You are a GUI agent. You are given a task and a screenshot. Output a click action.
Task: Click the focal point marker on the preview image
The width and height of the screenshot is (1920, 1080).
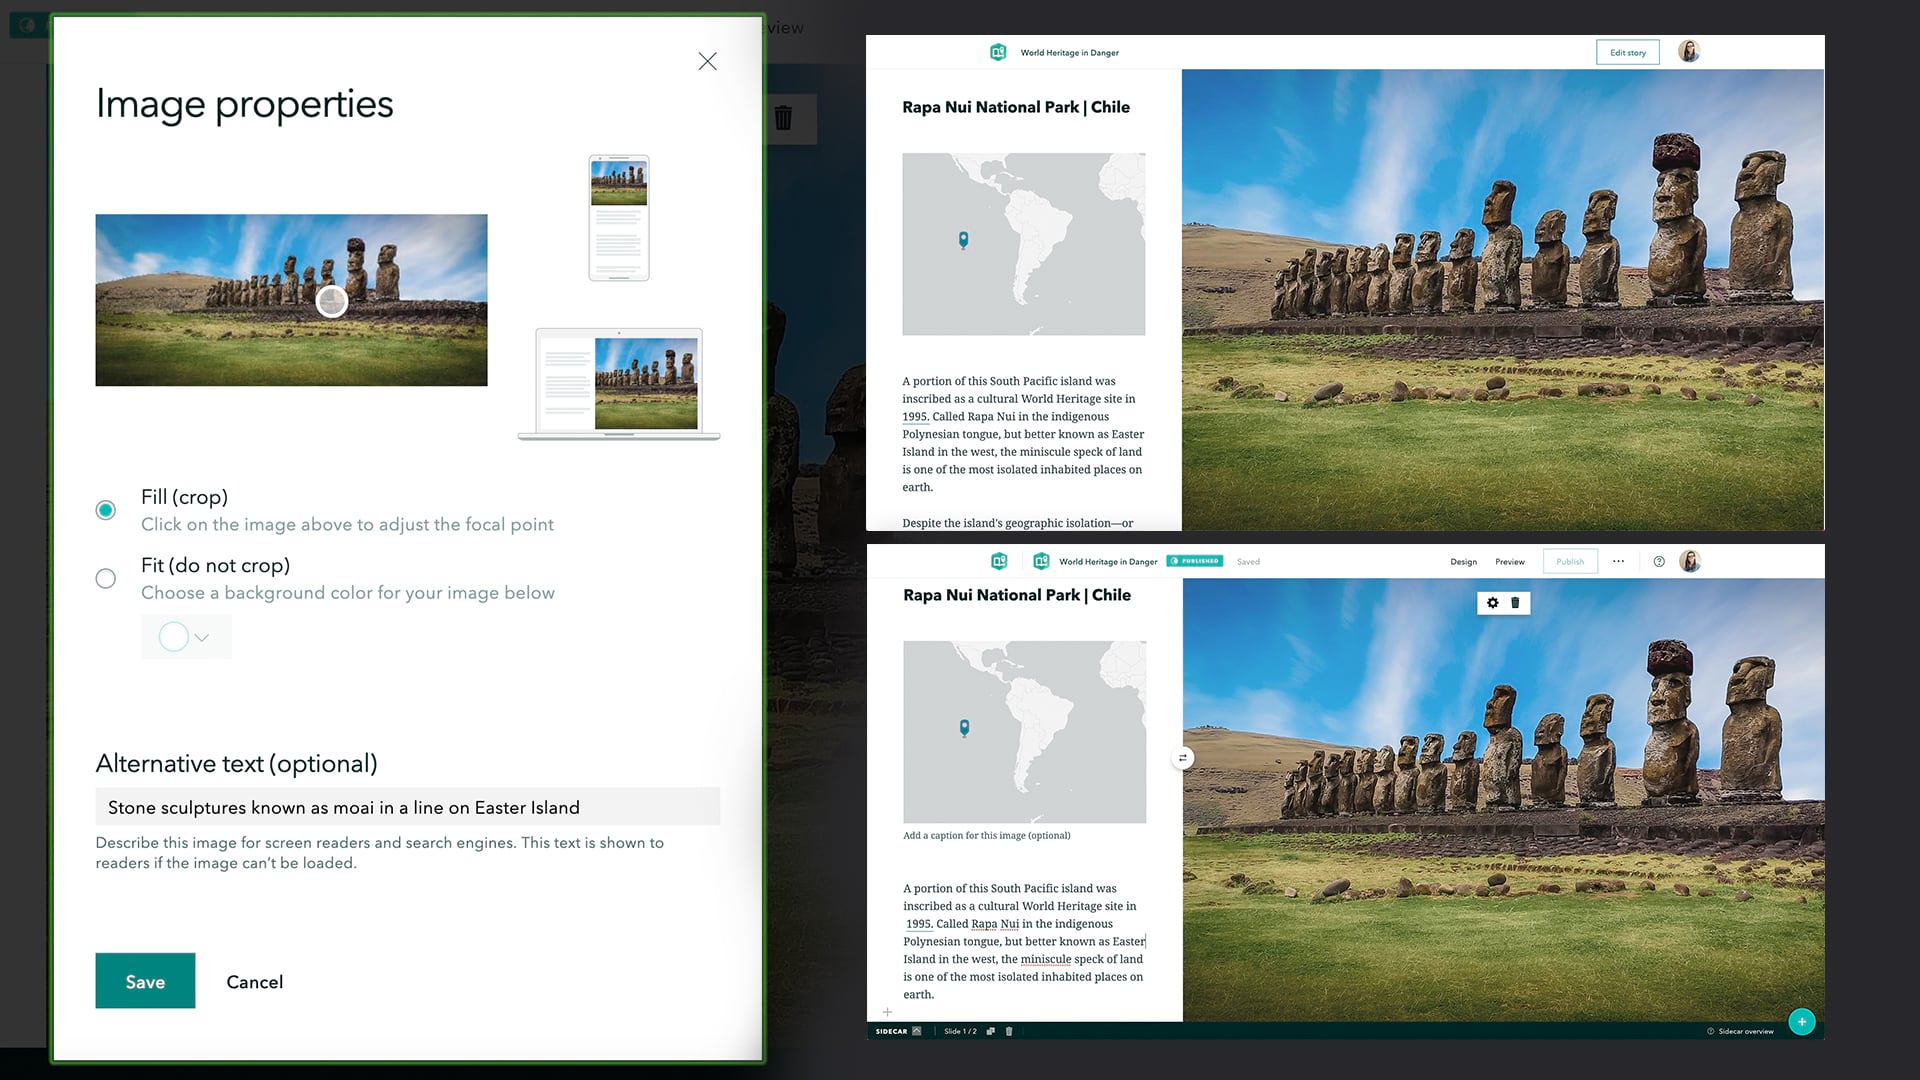point(331,299)
